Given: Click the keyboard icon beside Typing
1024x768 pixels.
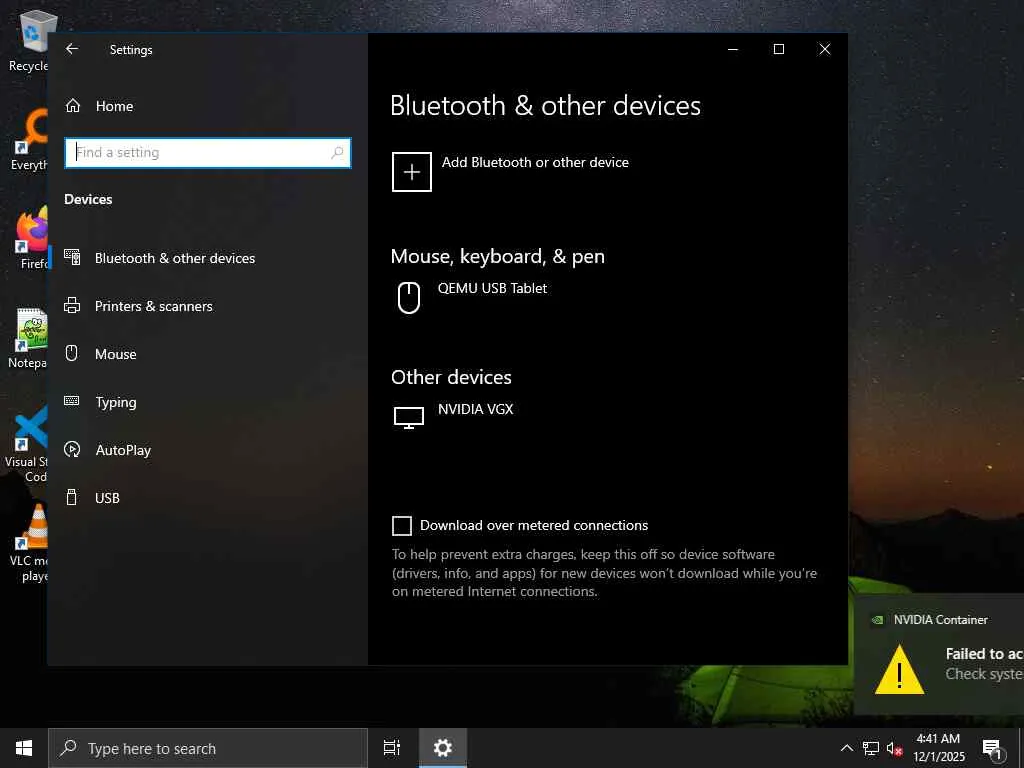Looking at the screenshot, I should click(x=72, y=401).
